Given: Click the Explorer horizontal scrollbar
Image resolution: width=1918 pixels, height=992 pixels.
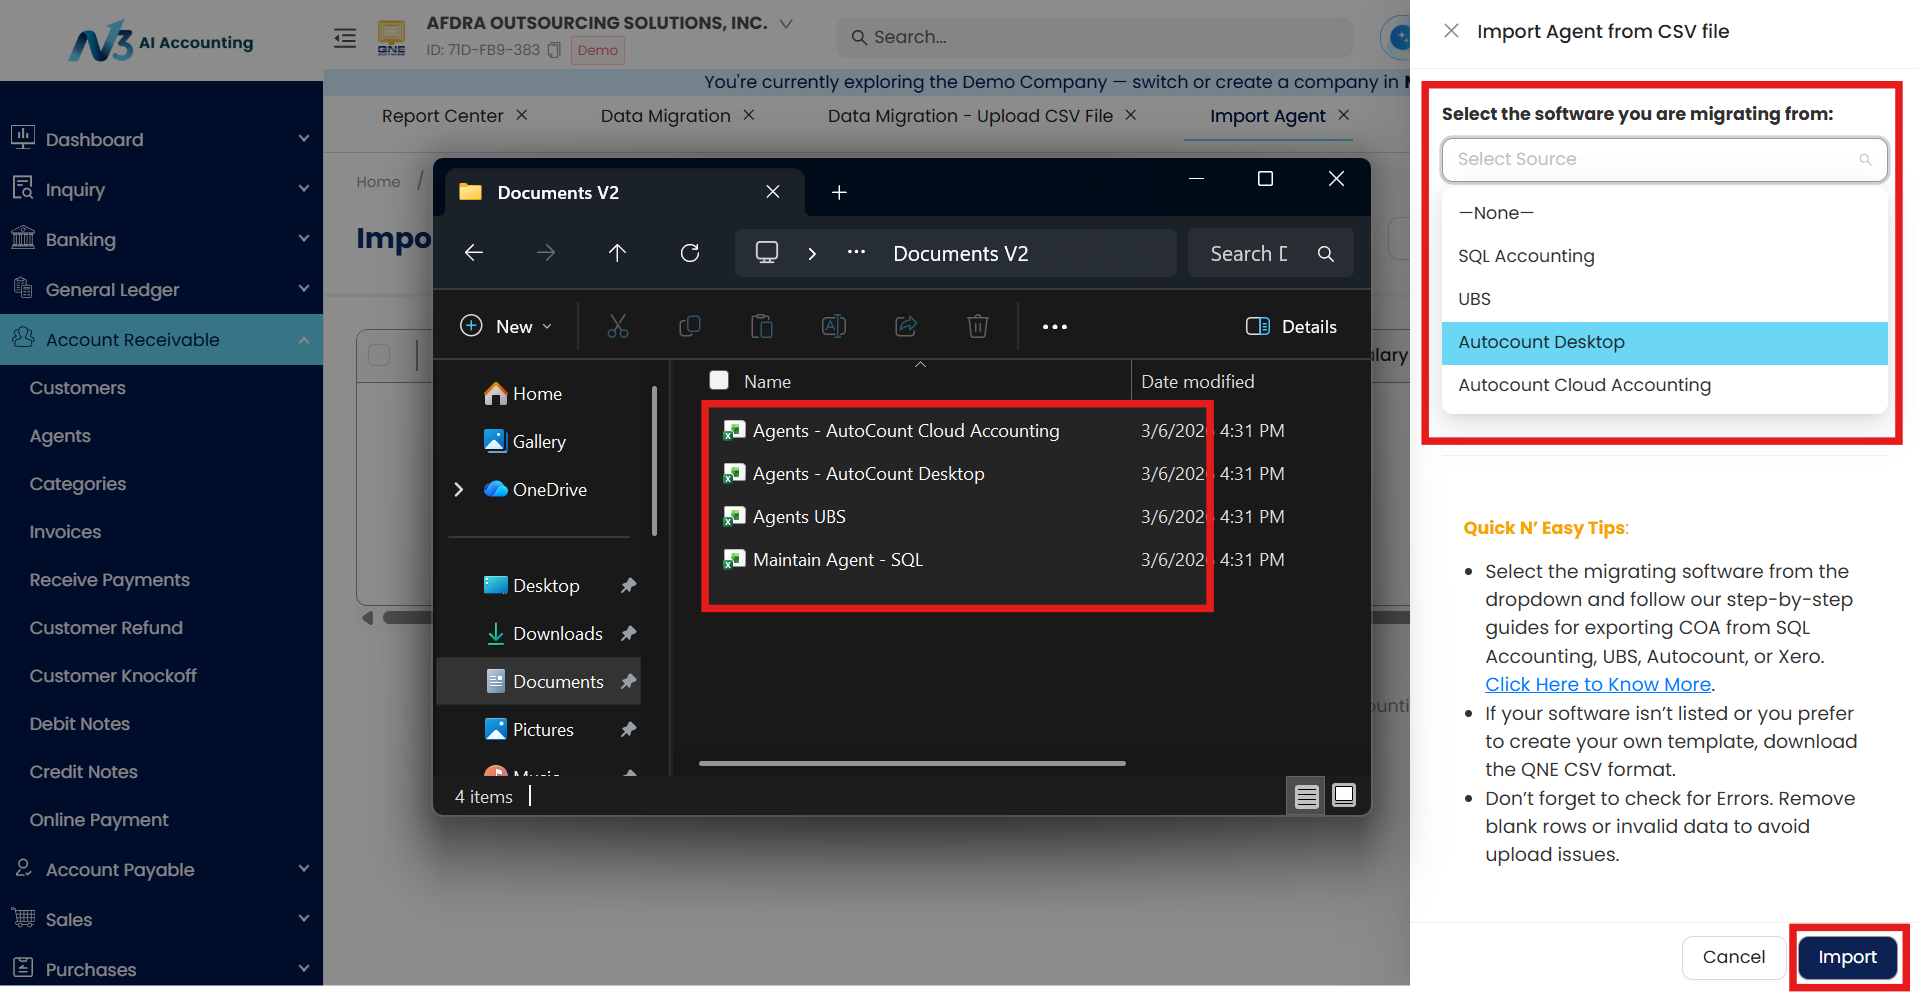Looking at the screenshot, I should click(x=912, y=763).
